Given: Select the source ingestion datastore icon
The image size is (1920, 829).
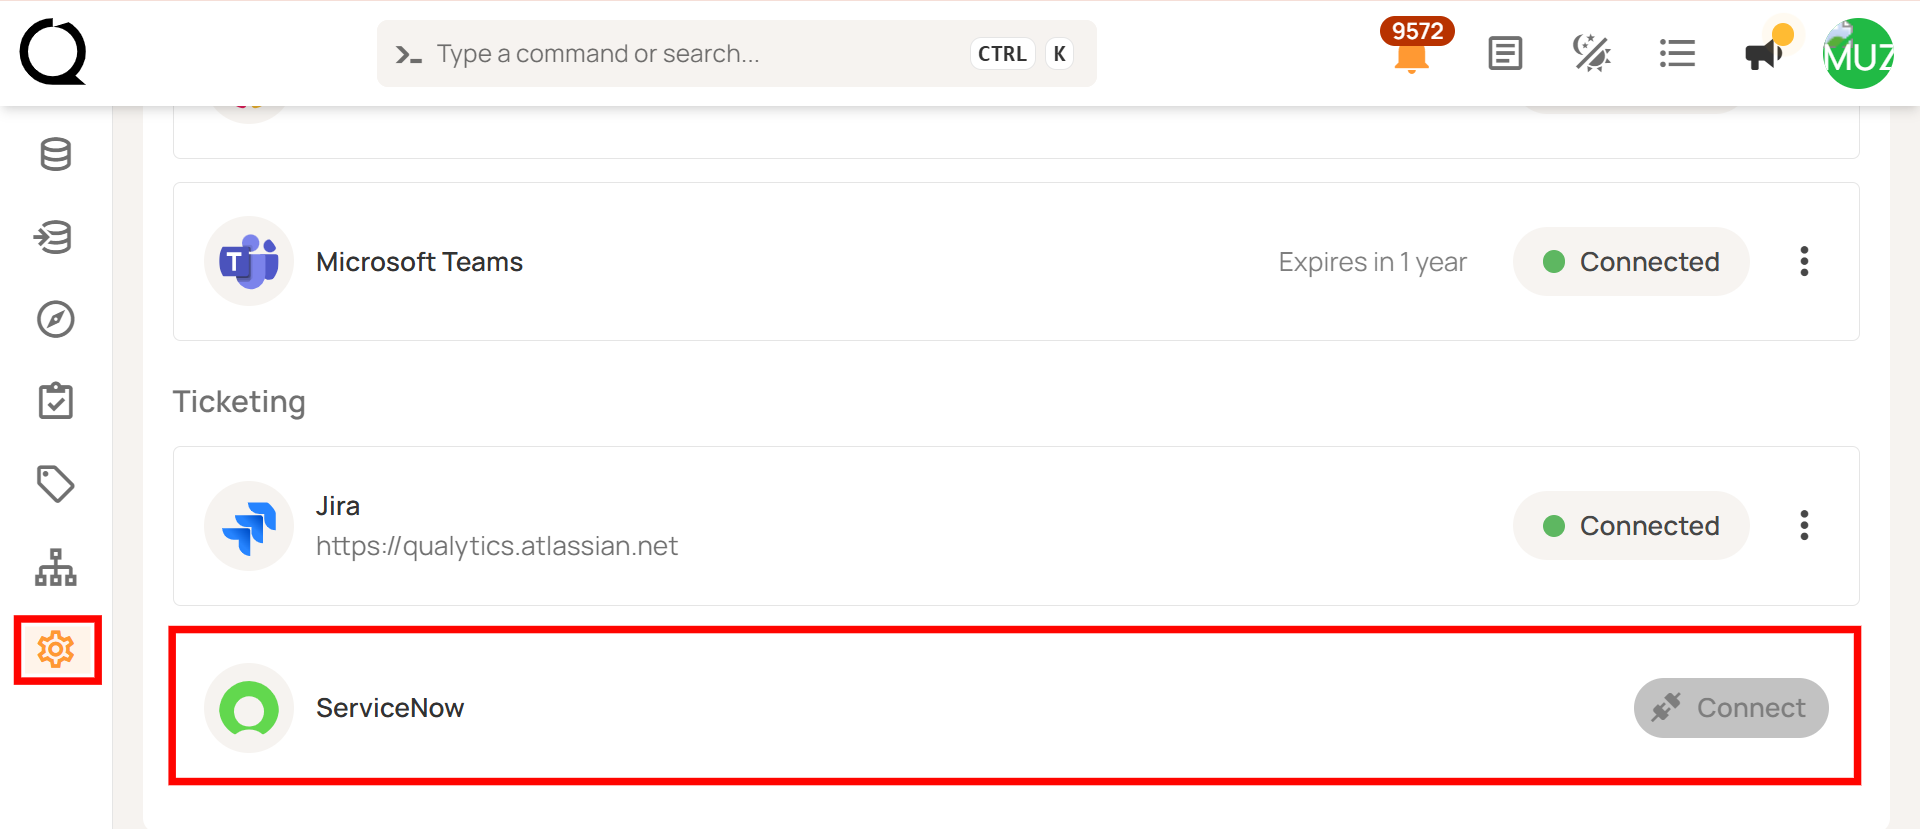Looking at the screenshot, I should (x=55, y=237).
